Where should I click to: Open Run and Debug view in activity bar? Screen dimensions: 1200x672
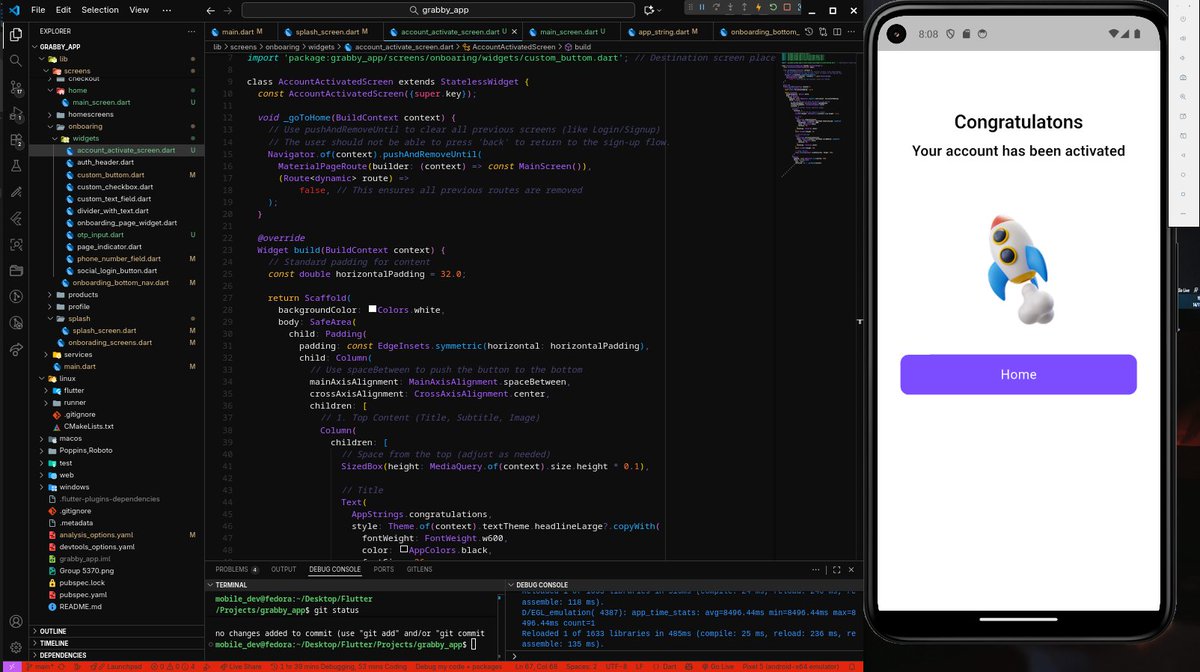pos(16,113)
